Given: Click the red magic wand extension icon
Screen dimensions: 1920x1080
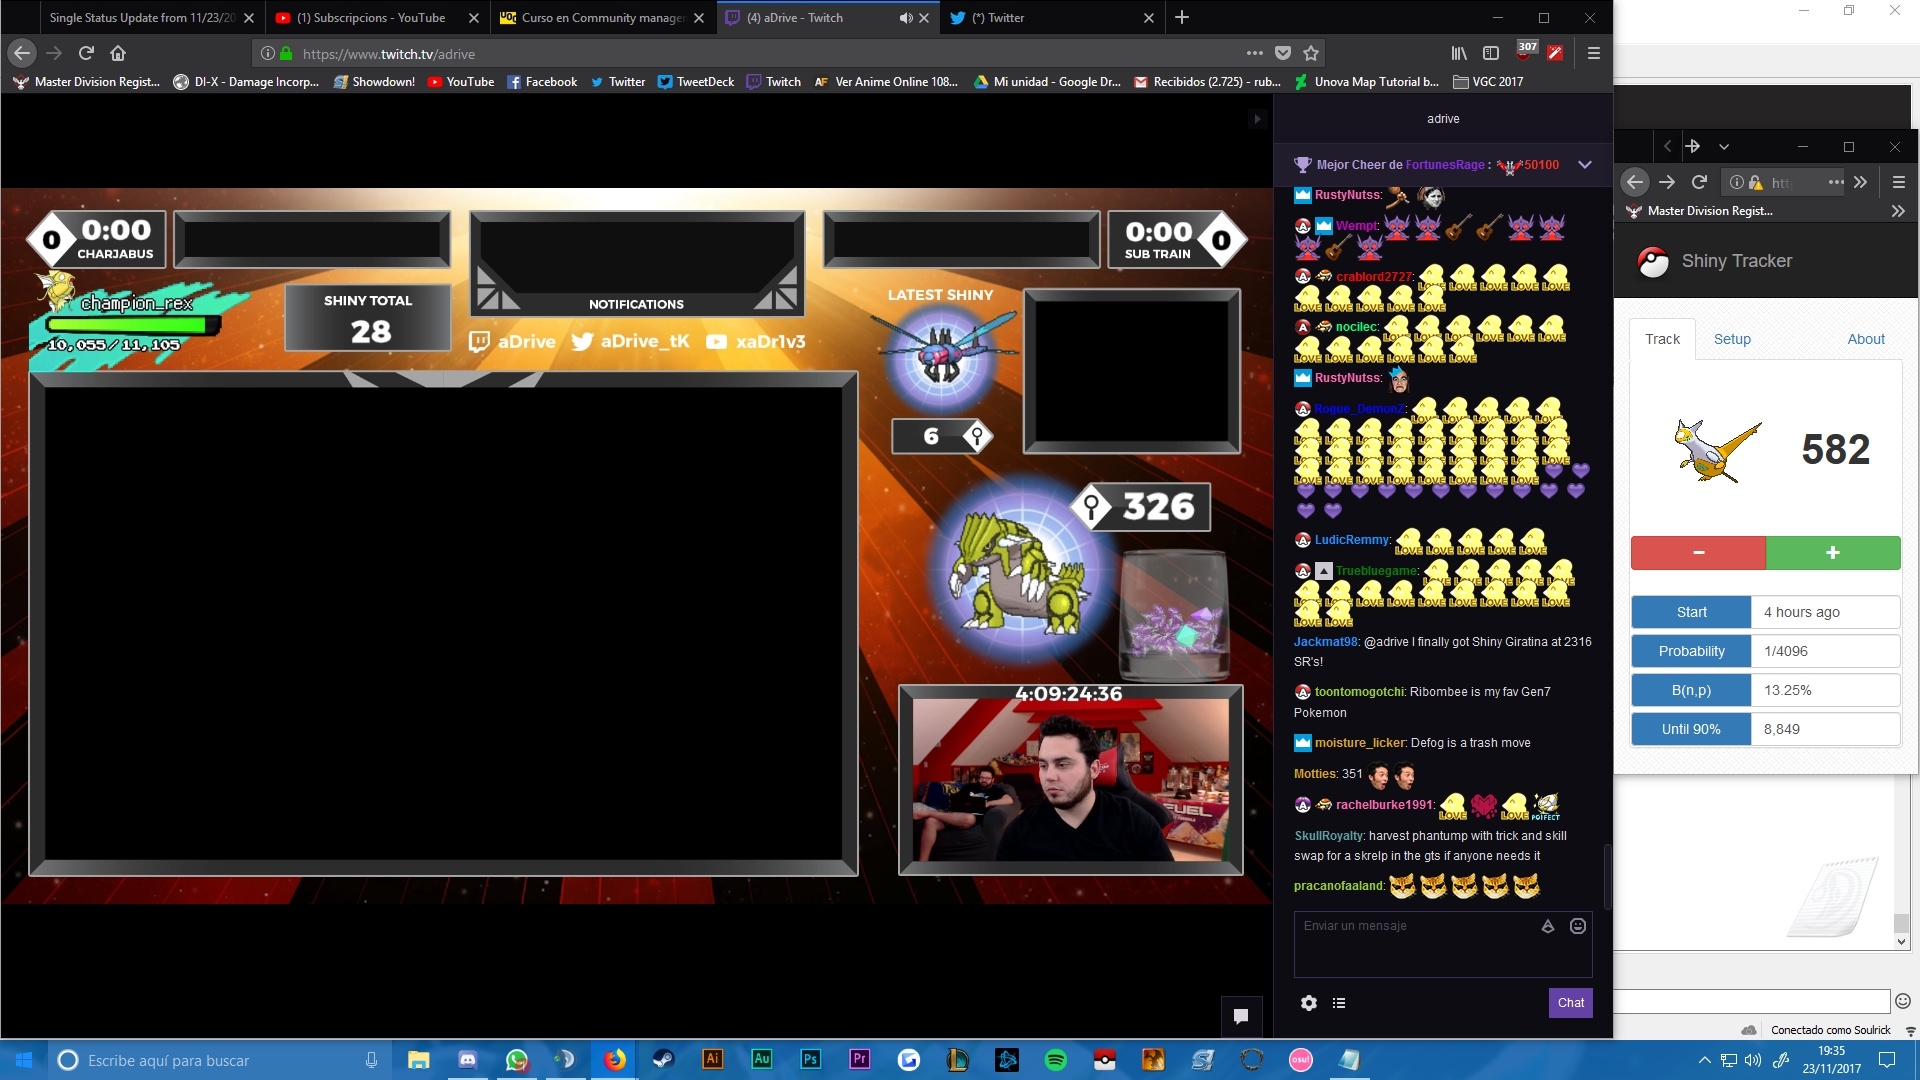Looking at the screenshot, I should (x=1555, y=53).
